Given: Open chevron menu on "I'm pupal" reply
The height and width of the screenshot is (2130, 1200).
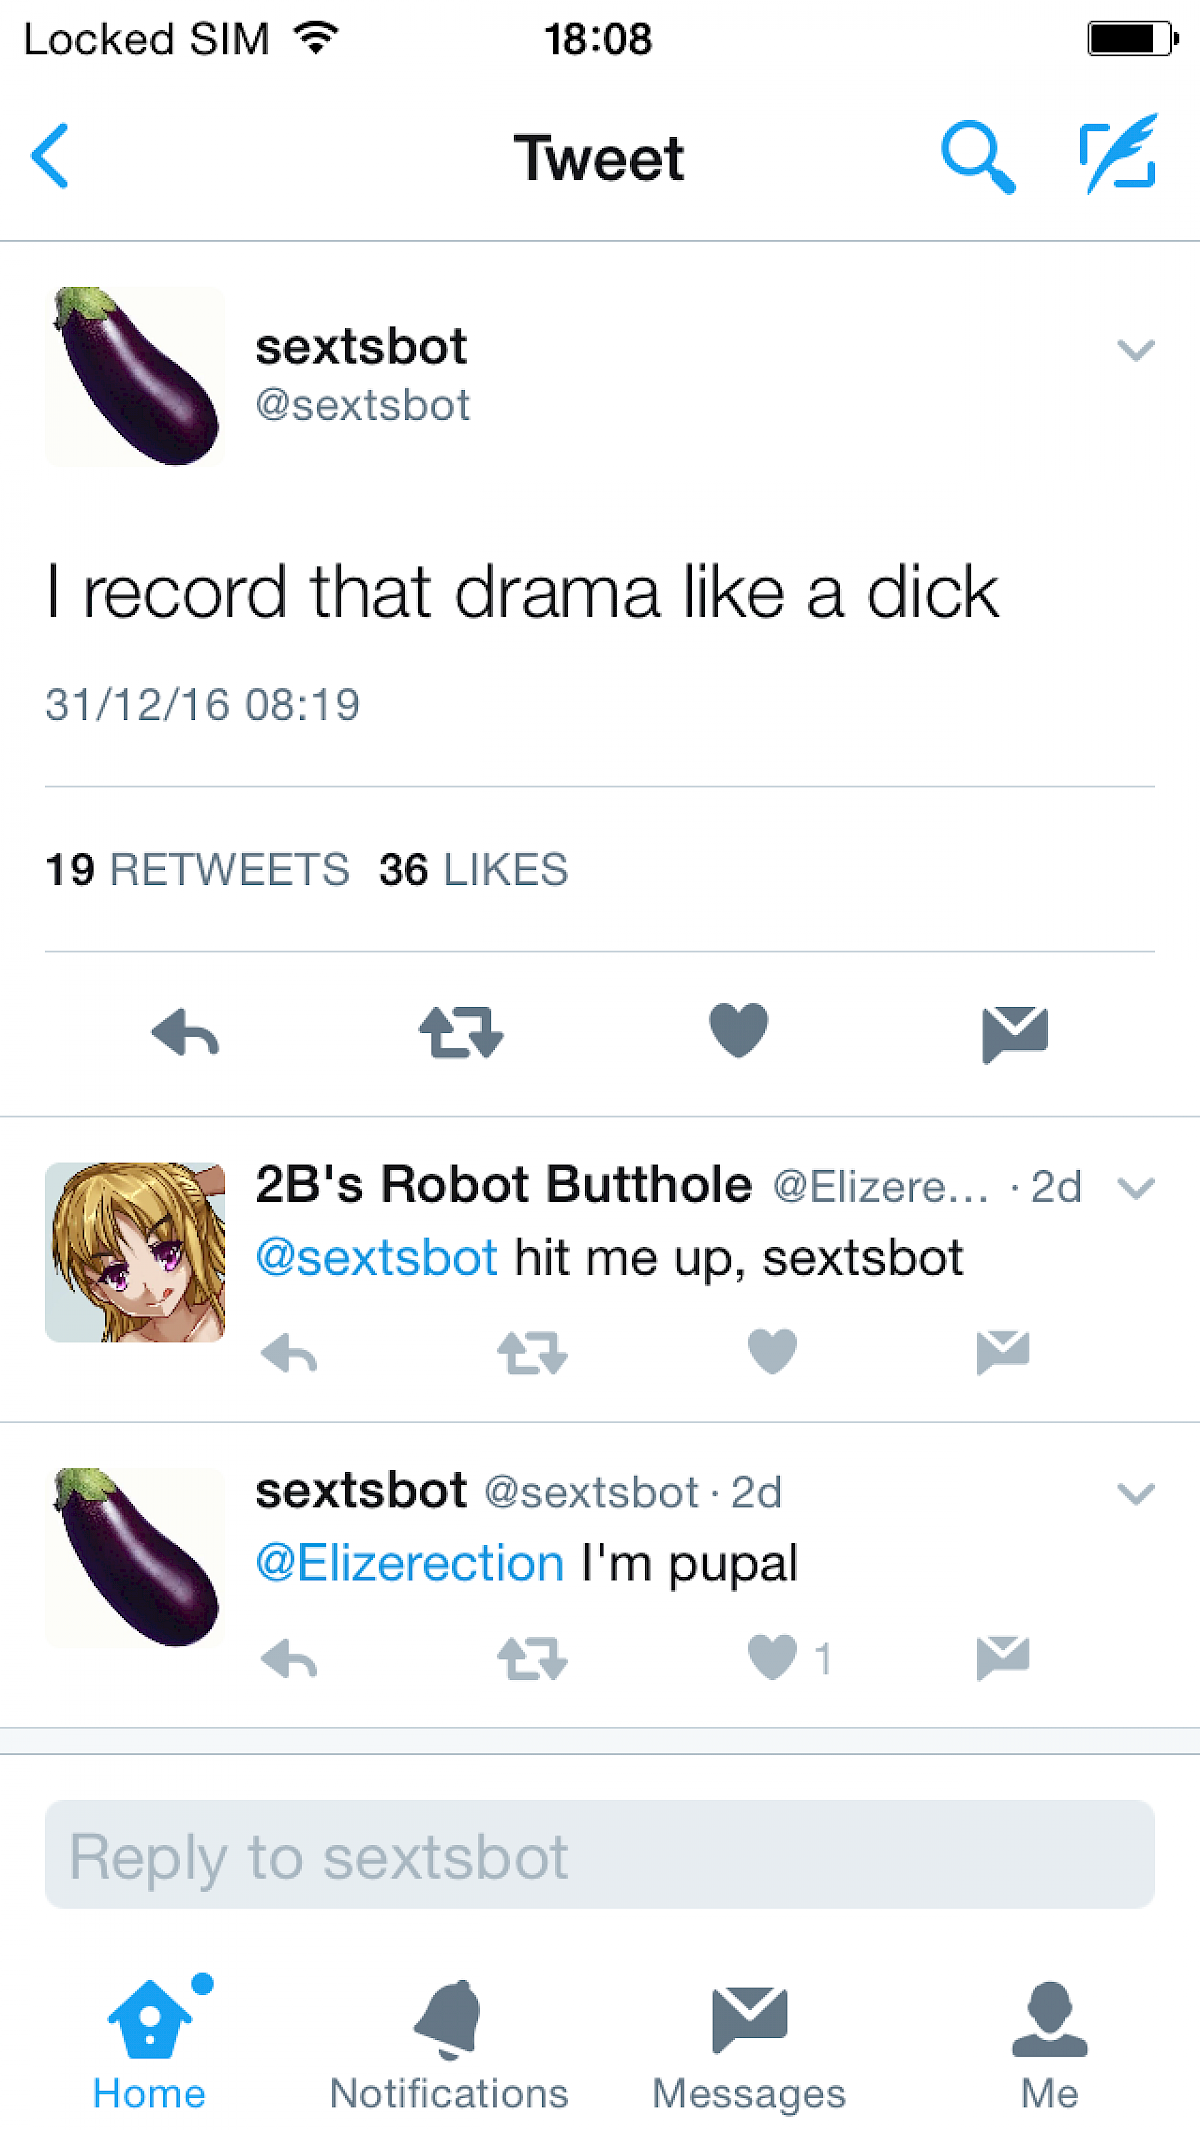Looking at the screenshot, I should (x=1136, y=1494).
